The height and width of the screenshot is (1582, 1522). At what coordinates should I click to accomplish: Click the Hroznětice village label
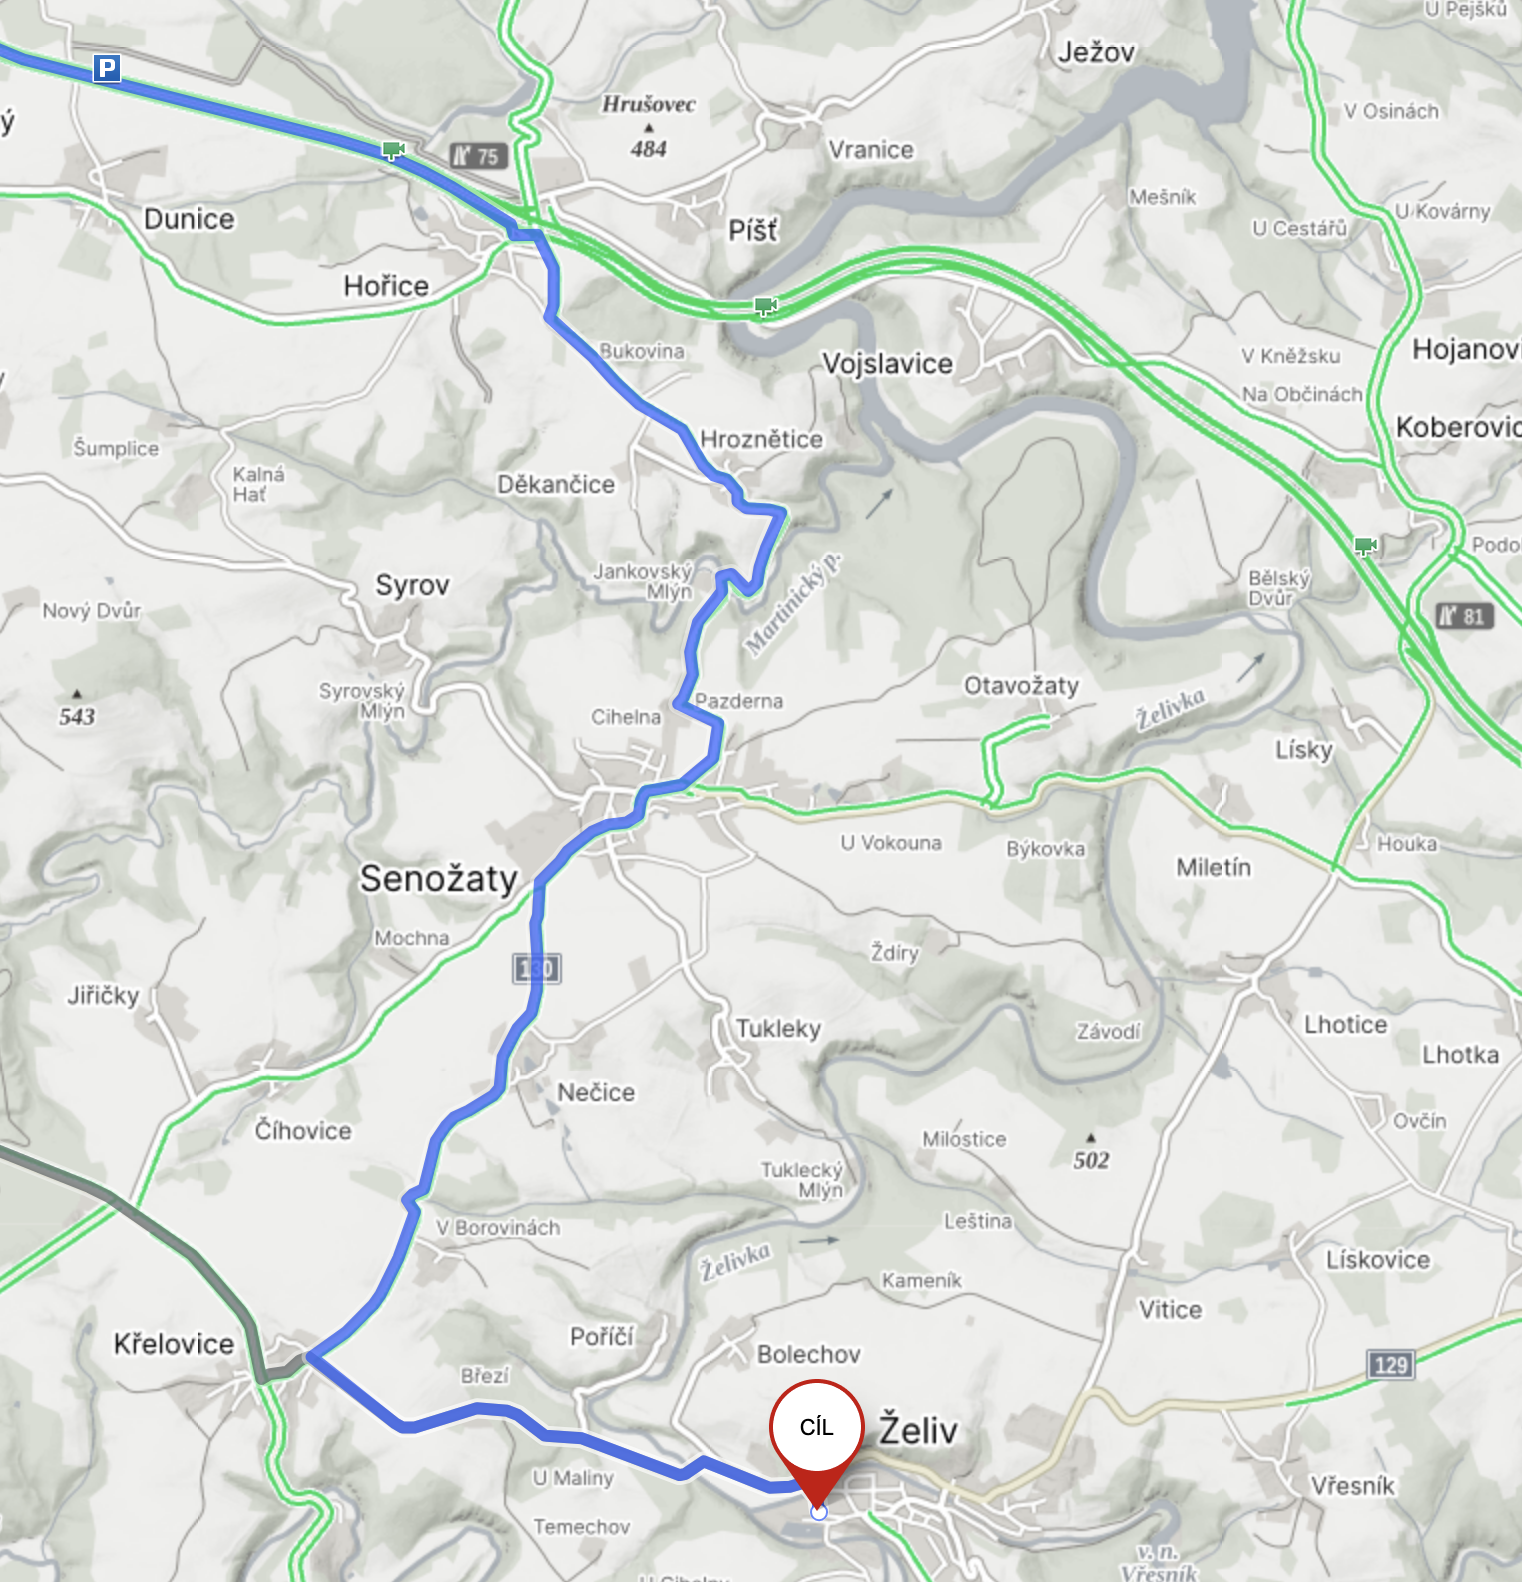tap(762, 439)
